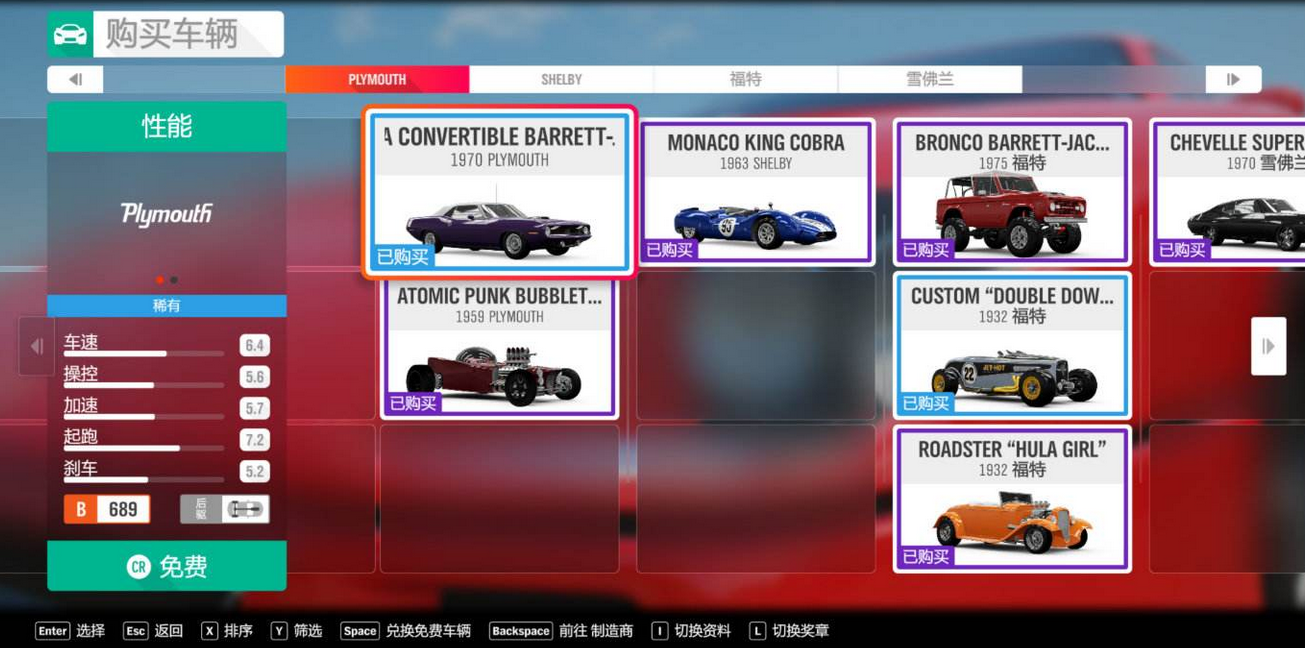Image resolution: width=1305 pixels, height=648 pixels.
Task: Switch to the 福特 tab
Action: click(745, 79)
